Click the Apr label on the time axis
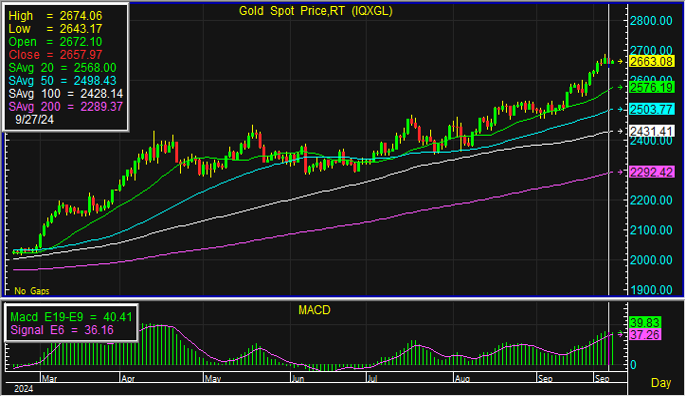The image size is (686, 397). 128,379
